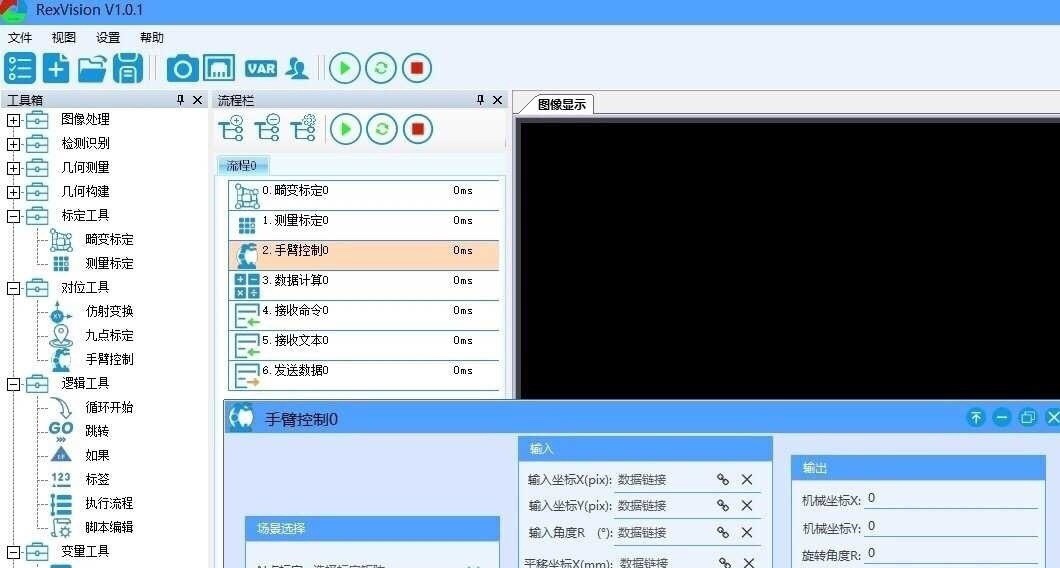Link data for 输入坐标X(pix)
This screenshot has width=1060, height=568.
click(723, 479)
